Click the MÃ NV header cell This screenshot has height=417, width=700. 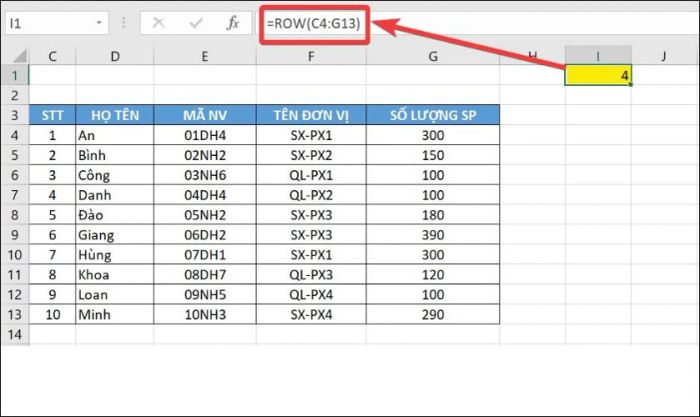pyautogui.click(x=205, y=115)
